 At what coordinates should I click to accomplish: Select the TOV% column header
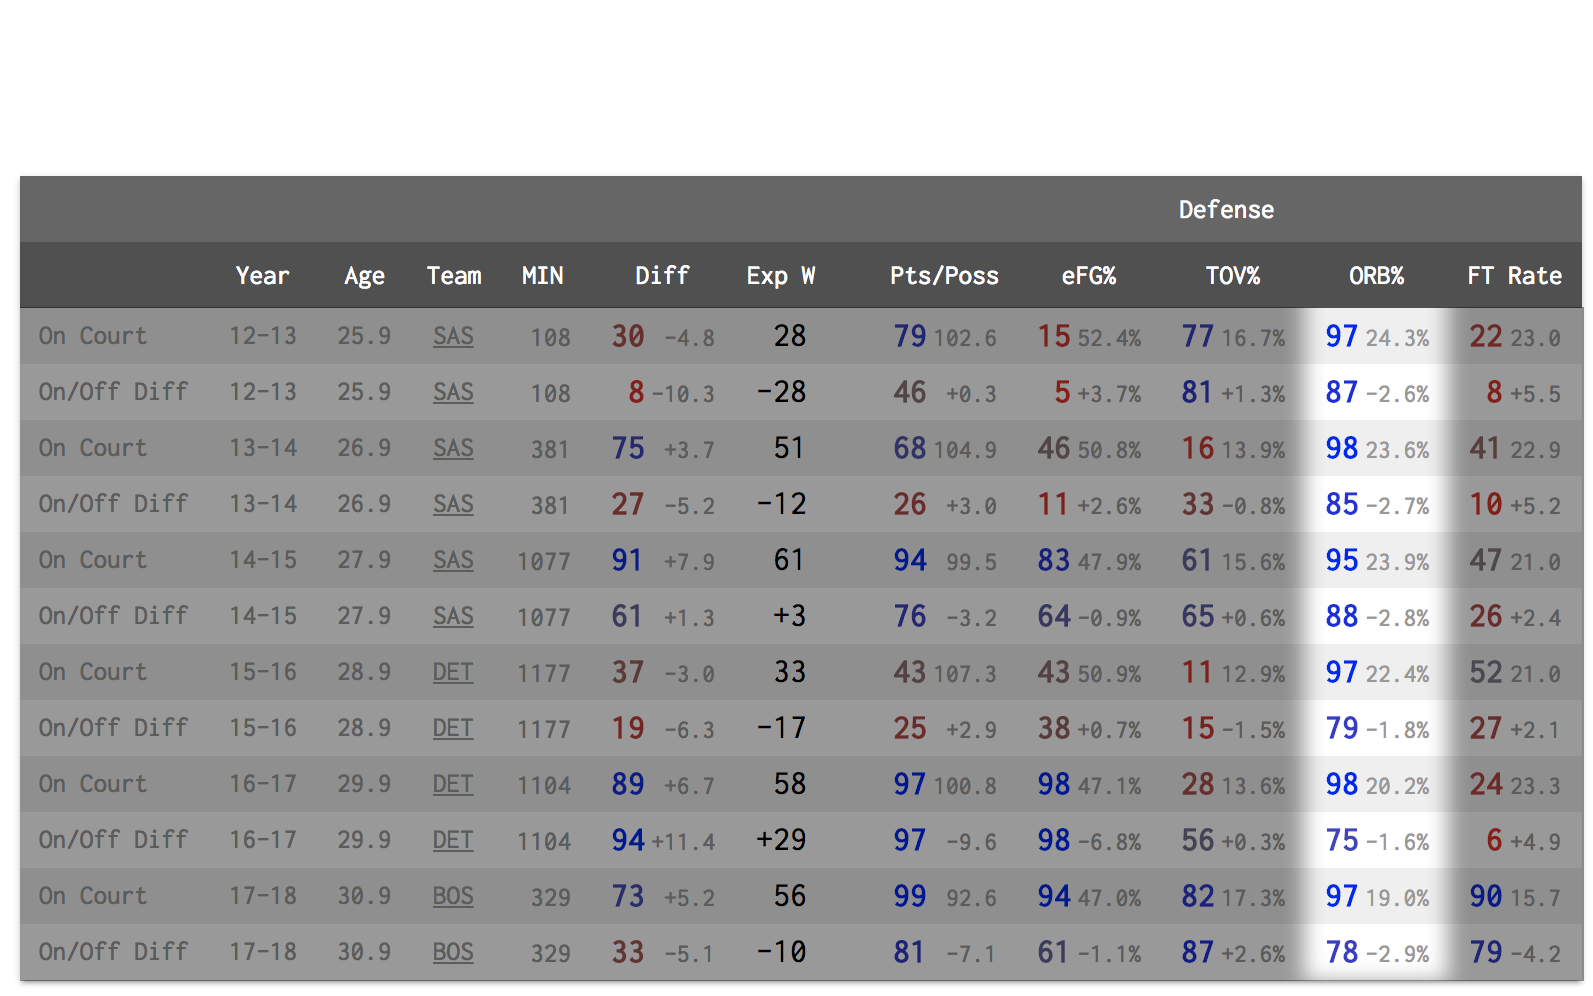(1232, 276)
